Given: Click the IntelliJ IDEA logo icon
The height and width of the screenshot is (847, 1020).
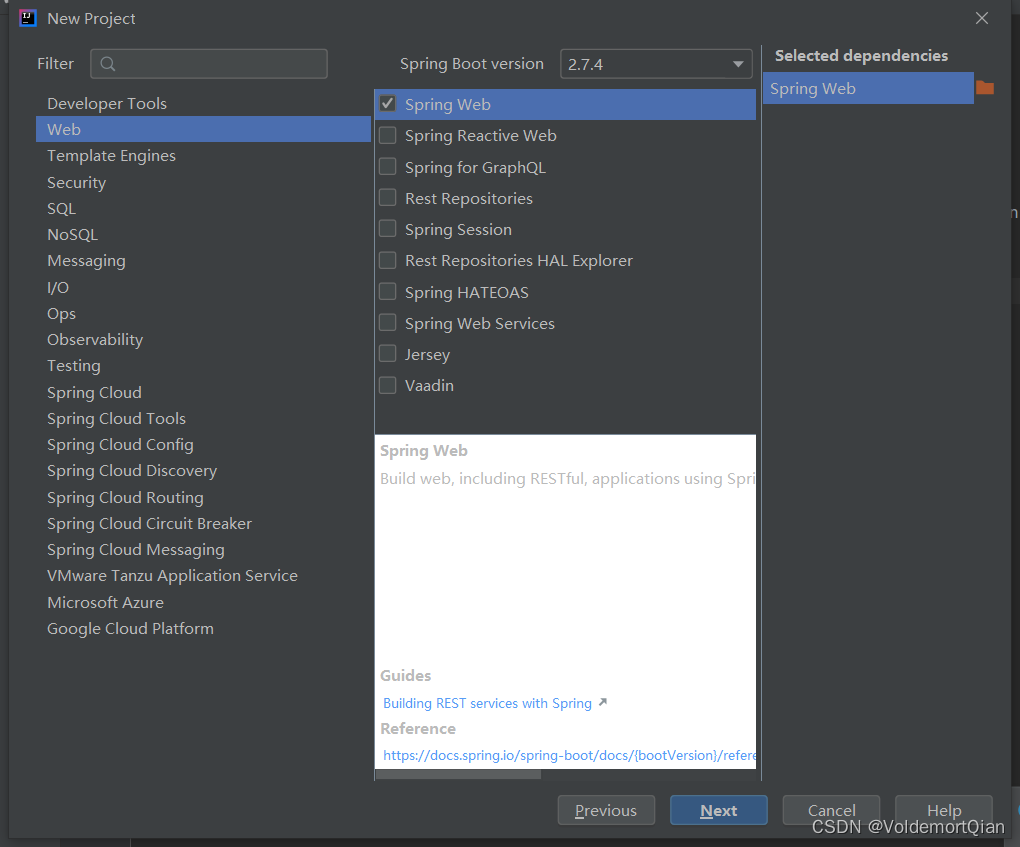Looking at the screenshot, I should (x=28, y=18).
